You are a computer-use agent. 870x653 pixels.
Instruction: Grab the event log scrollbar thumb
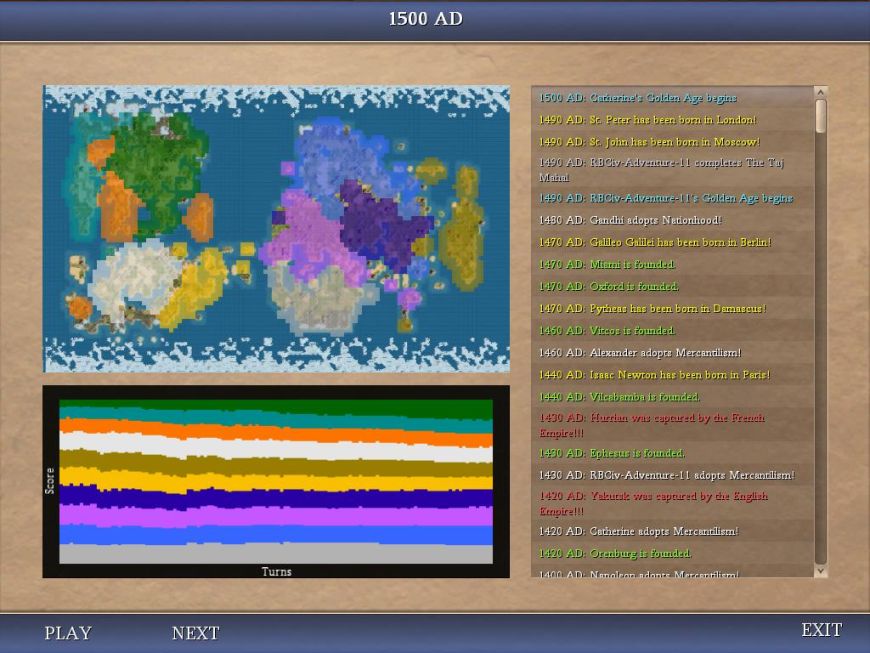pos(821,116)
